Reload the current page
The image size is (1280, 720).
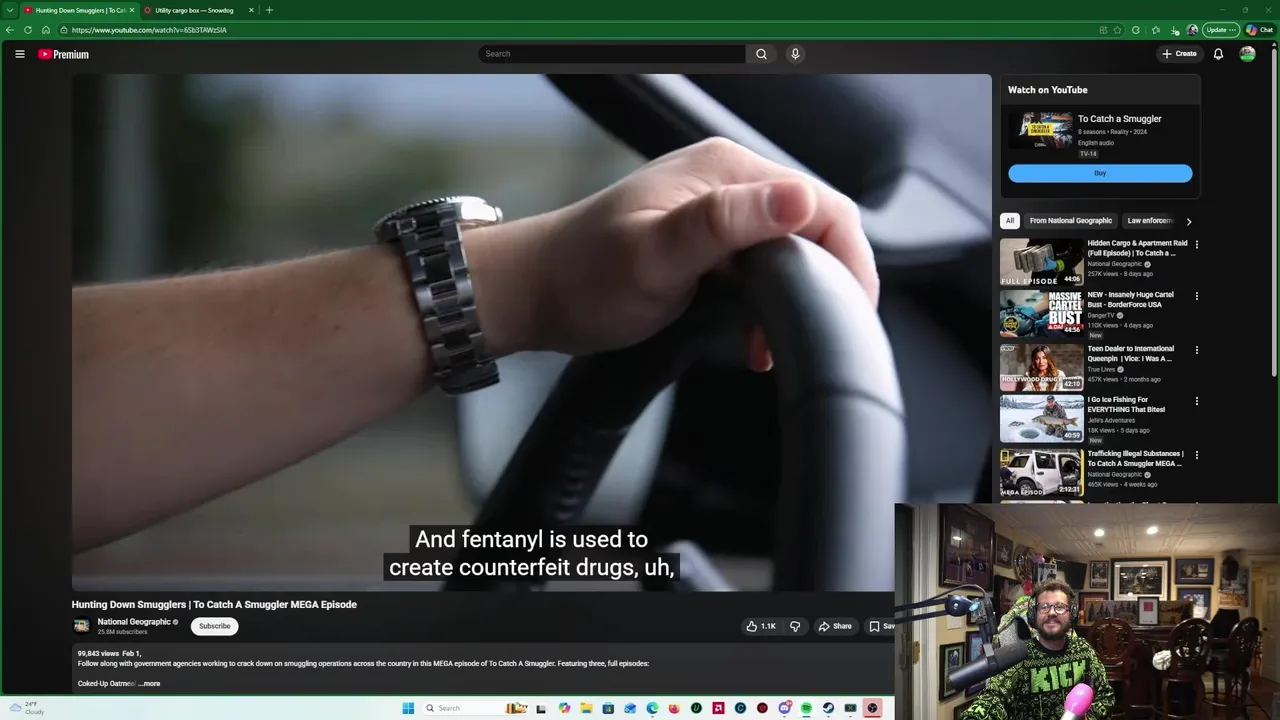click(27, 30)
